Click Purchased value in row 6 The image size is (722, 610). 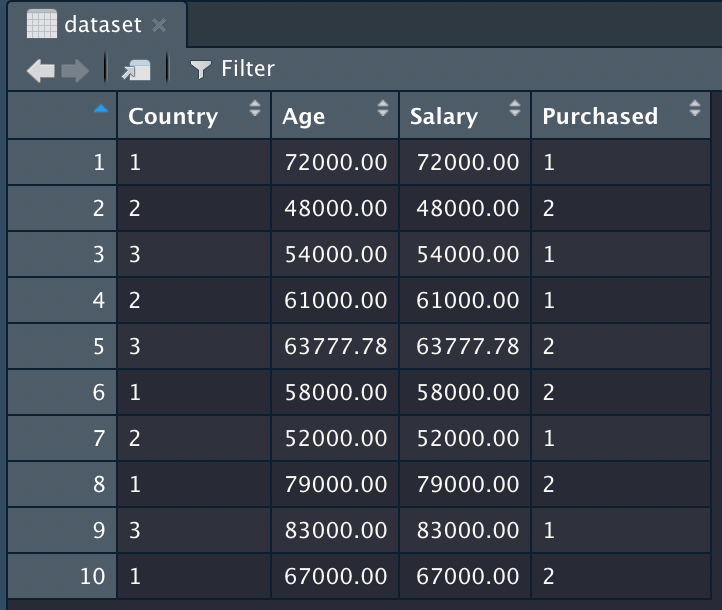548,392
